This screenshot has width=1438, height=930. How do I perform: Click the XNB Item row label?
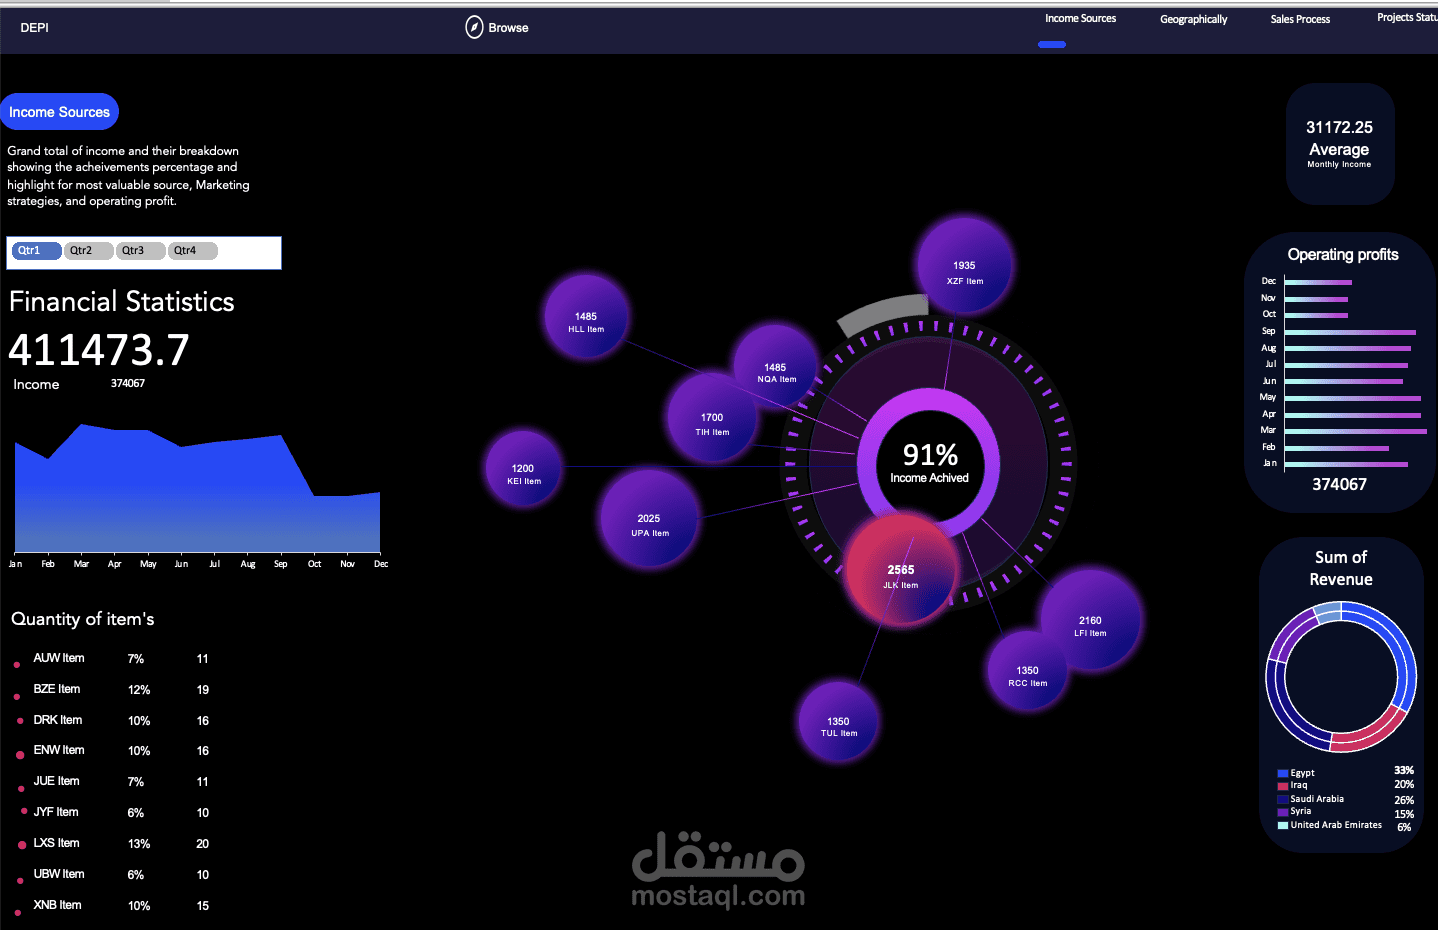pyautogui.click(x=57, y=905)
